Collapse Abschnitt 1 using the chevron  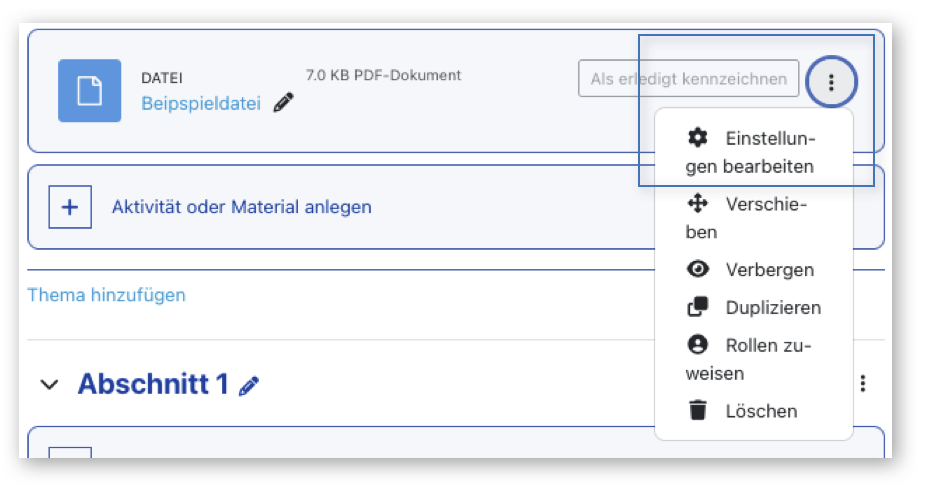(49, 385)
